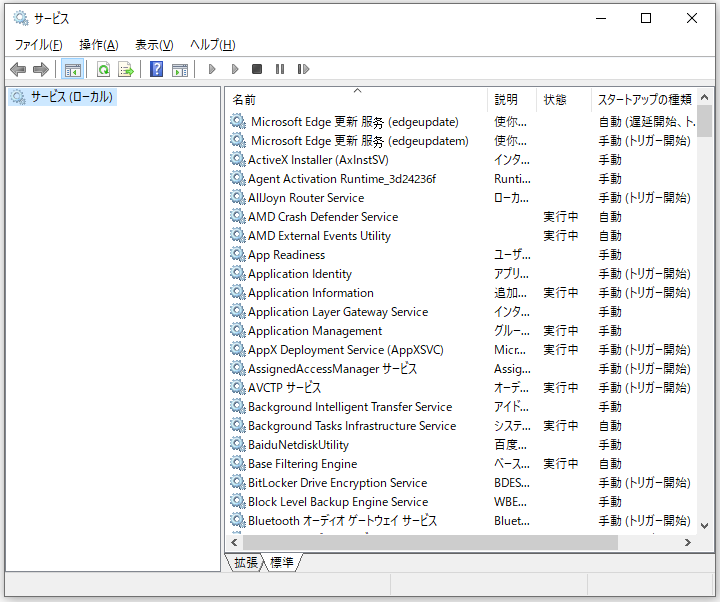Click 百度... description of BaiduNetdiskUtility
The height and width of the screenshot is (602, 720).
[510, 445]
